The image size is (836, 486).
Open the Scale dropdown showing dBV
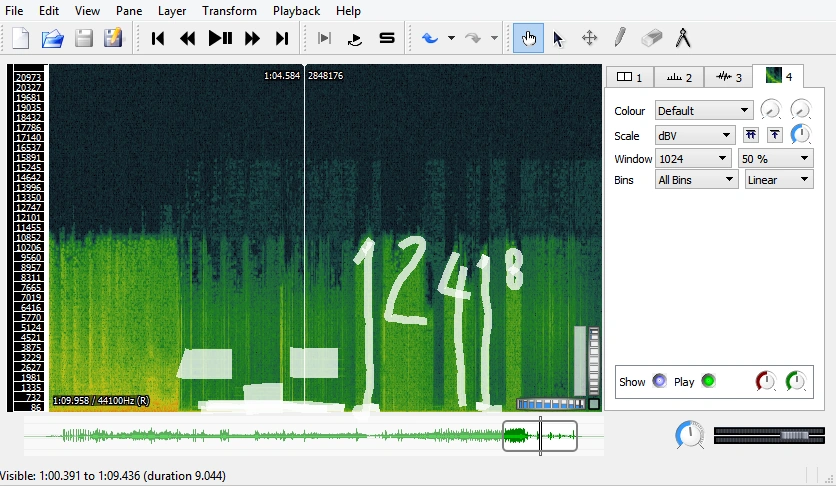[694, 135]
